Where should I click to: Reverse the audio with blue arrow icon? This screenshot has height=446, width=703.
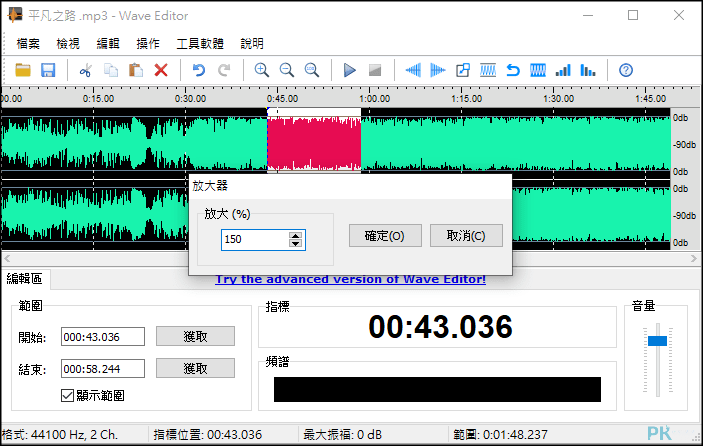[513, 70]
